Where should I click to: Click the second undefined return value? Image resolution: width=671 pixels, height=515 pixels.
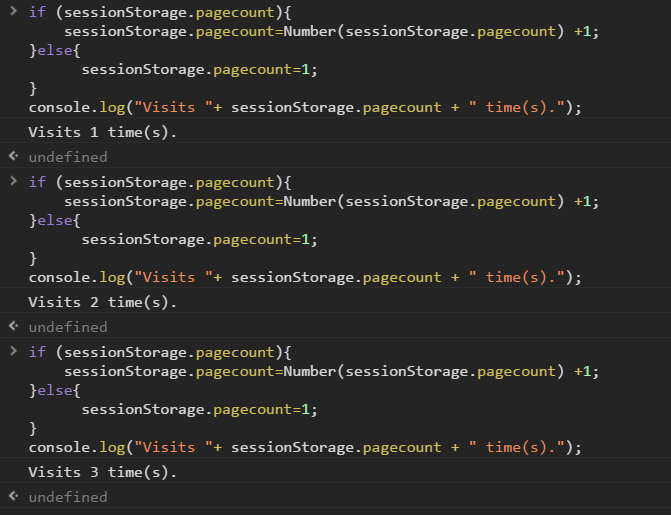point(68,327)
